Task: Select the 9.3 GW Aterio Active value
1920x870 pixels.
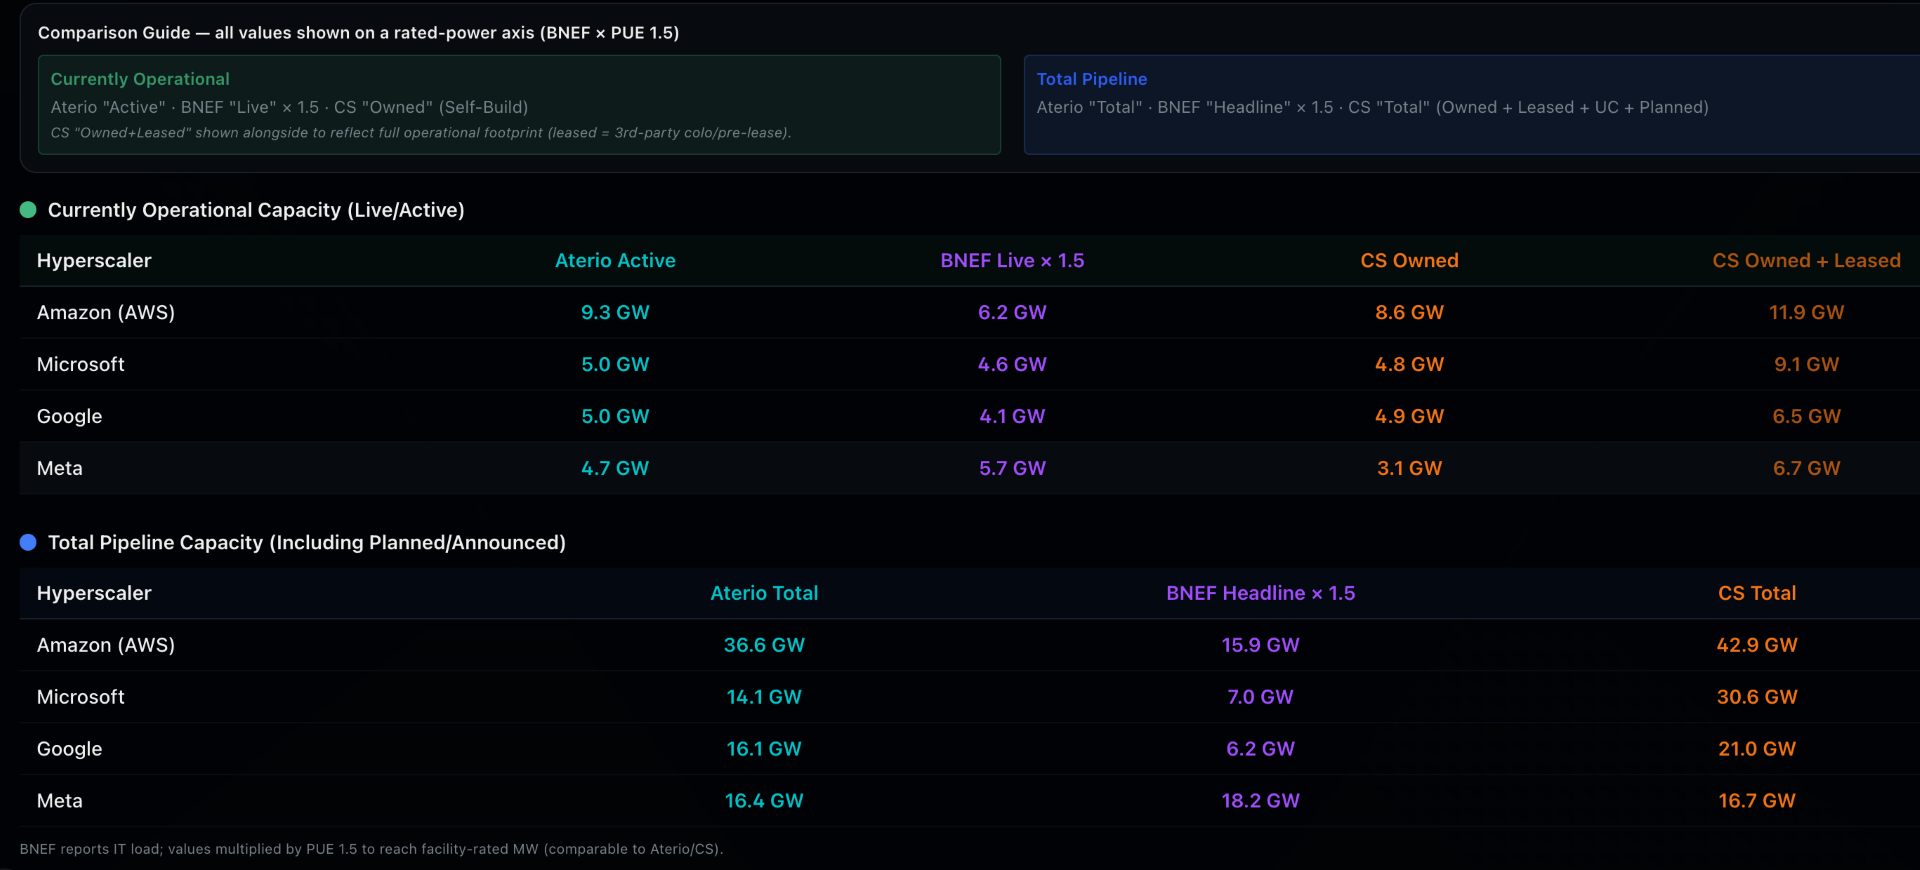Action: coord(615,313)
